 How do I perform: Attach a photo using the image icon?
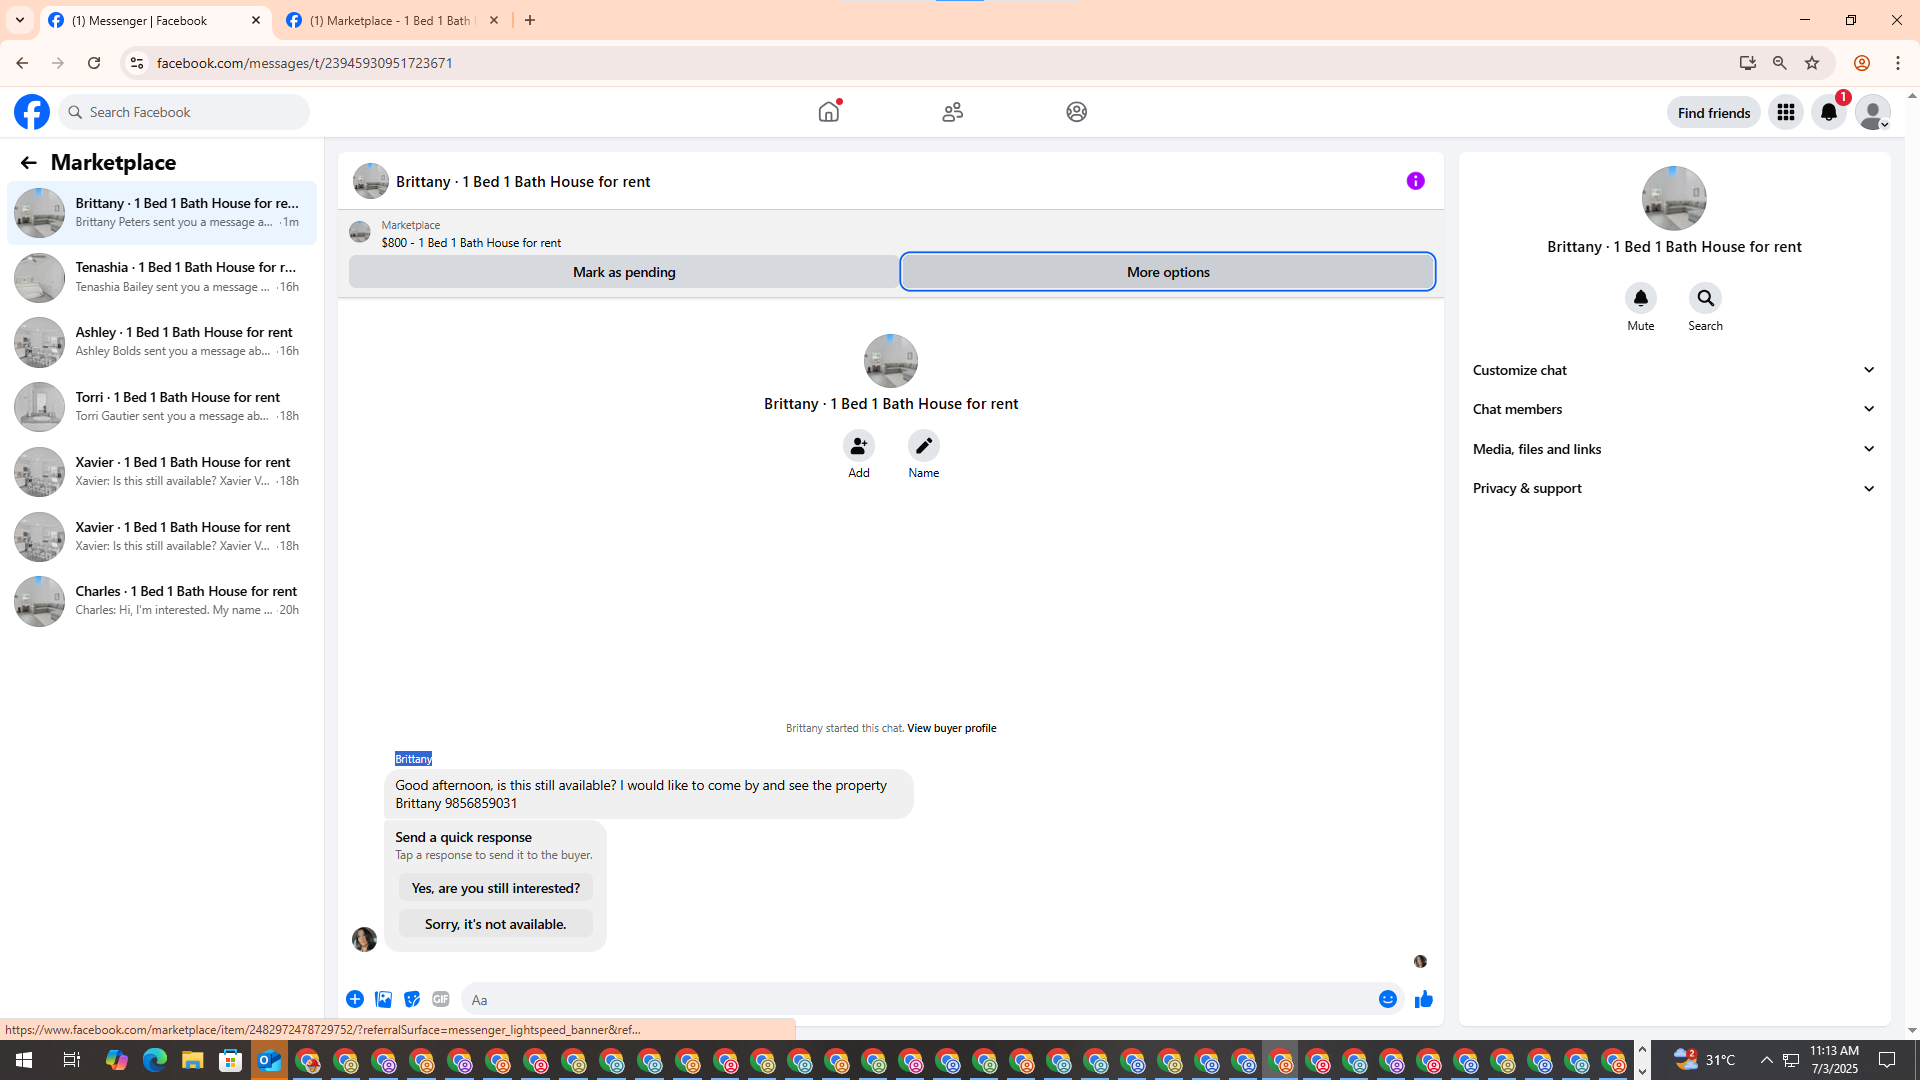point(383,999)
